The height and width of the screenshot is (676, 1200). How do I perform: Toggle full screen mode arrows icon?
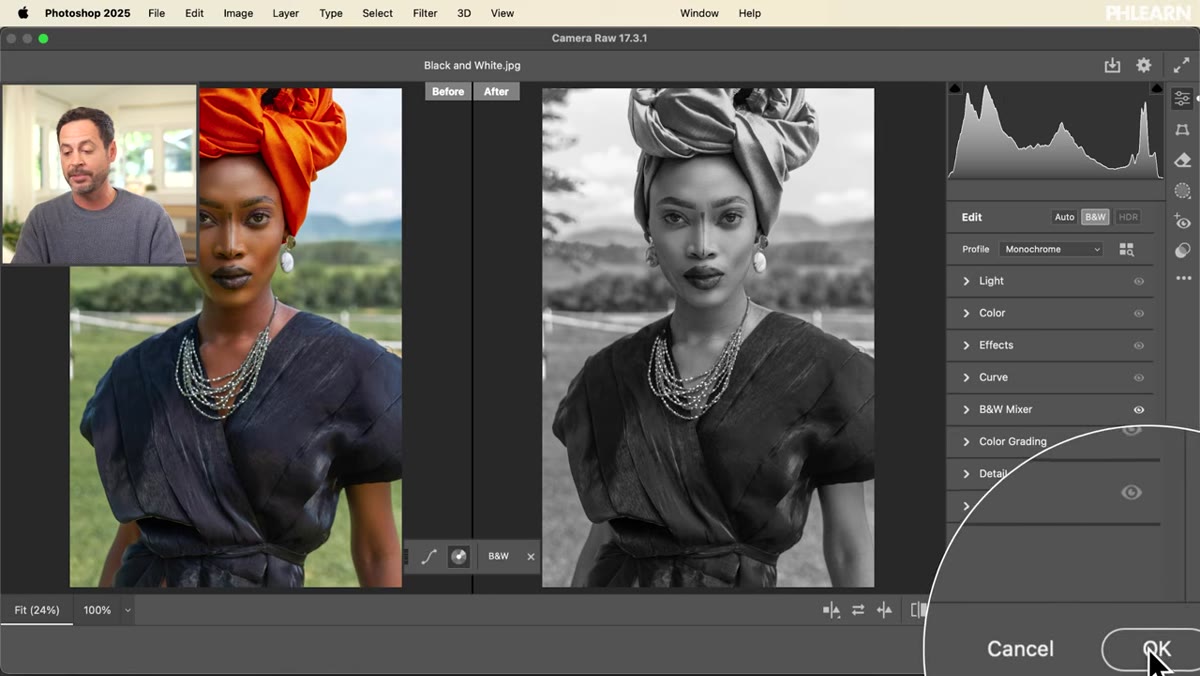pos(1181,65)
